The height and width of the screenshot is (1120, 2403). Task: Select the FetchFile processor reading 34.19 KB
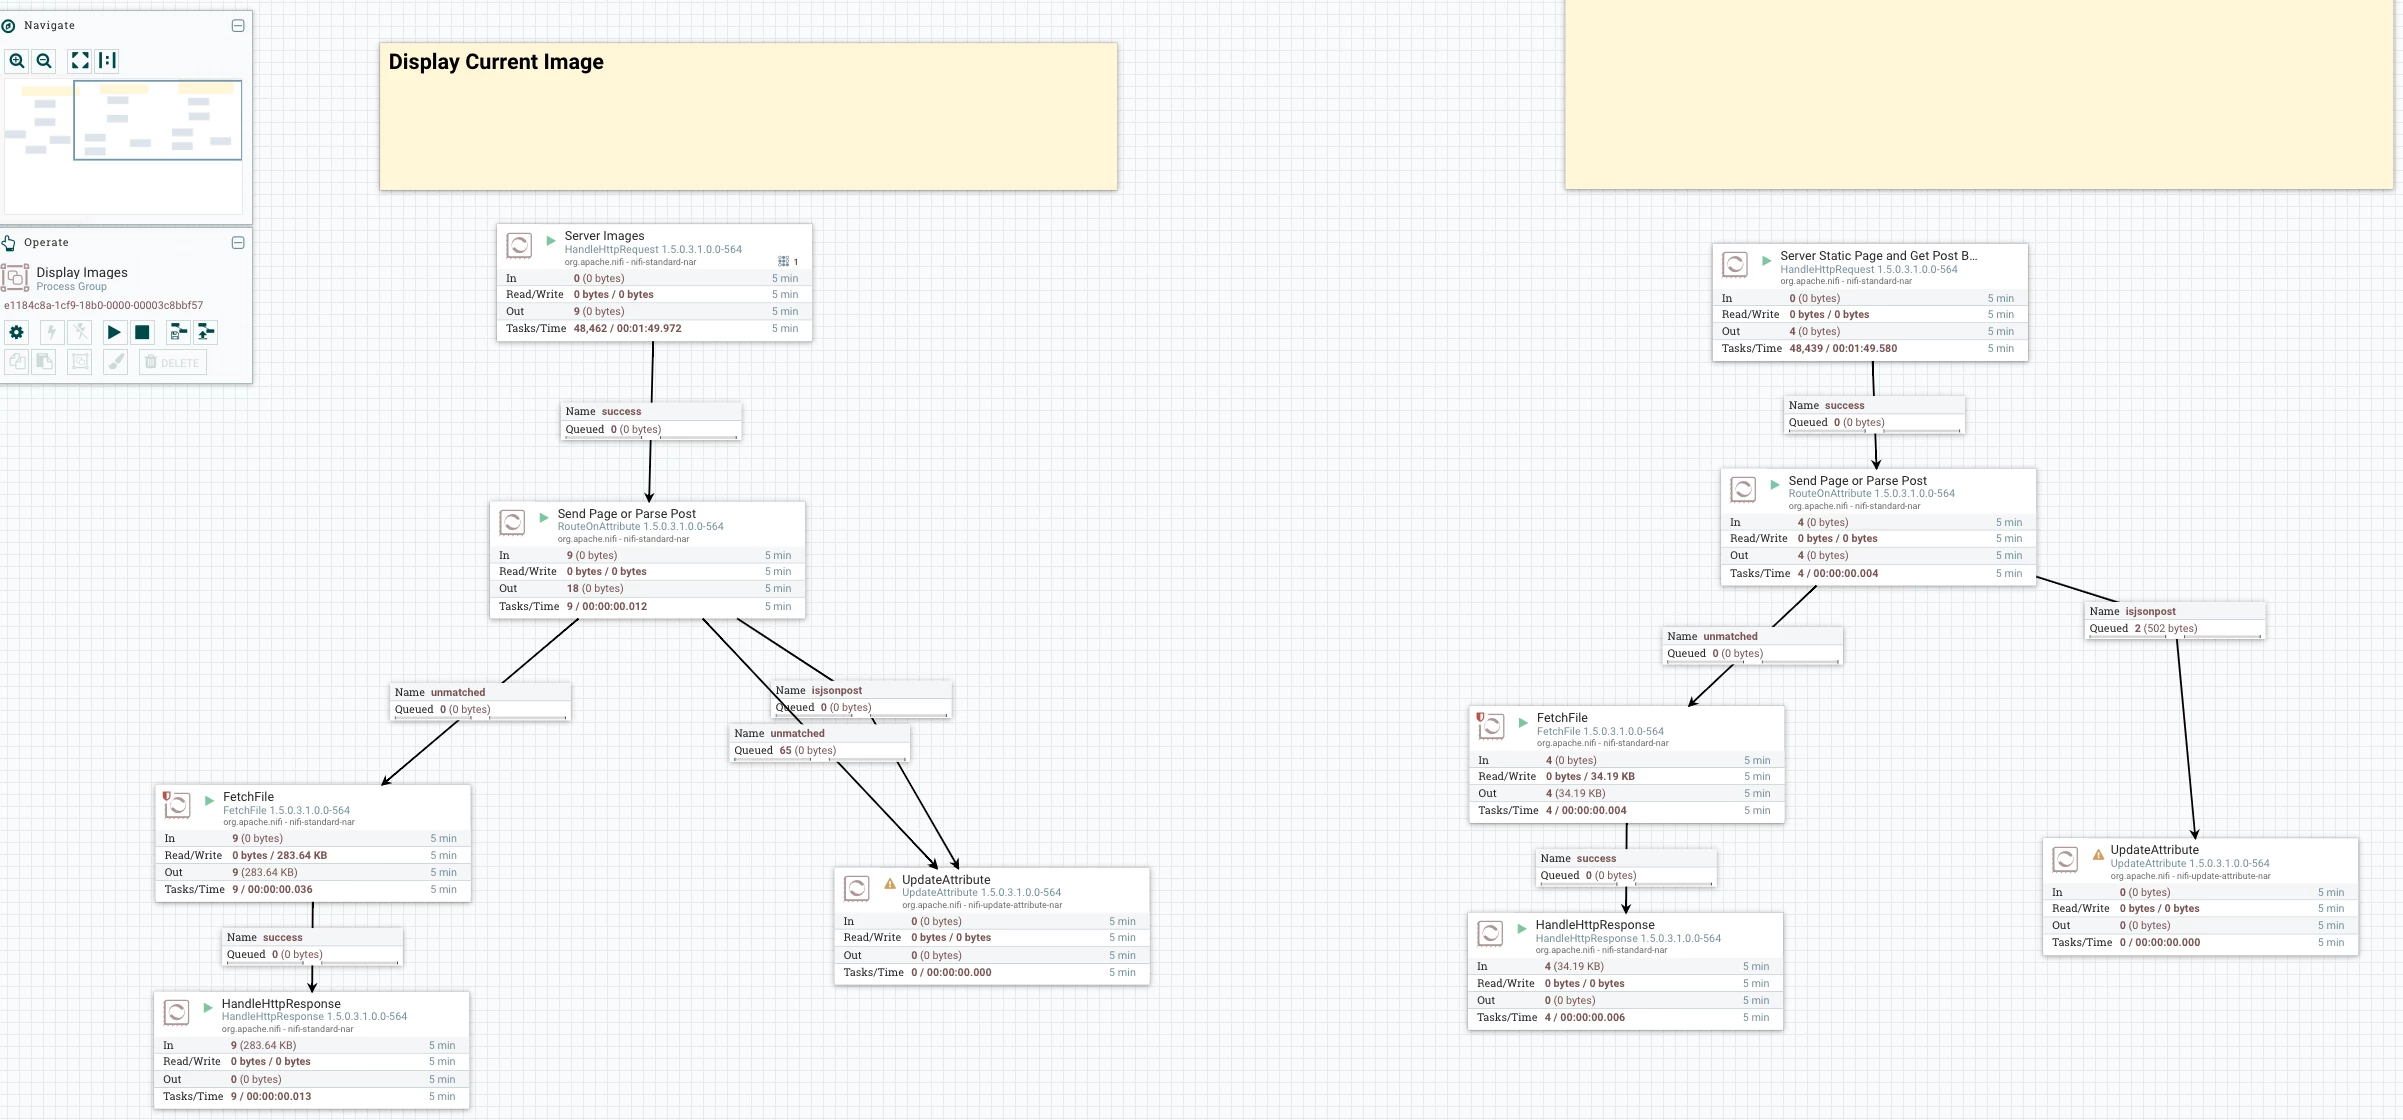(1626, 764)
